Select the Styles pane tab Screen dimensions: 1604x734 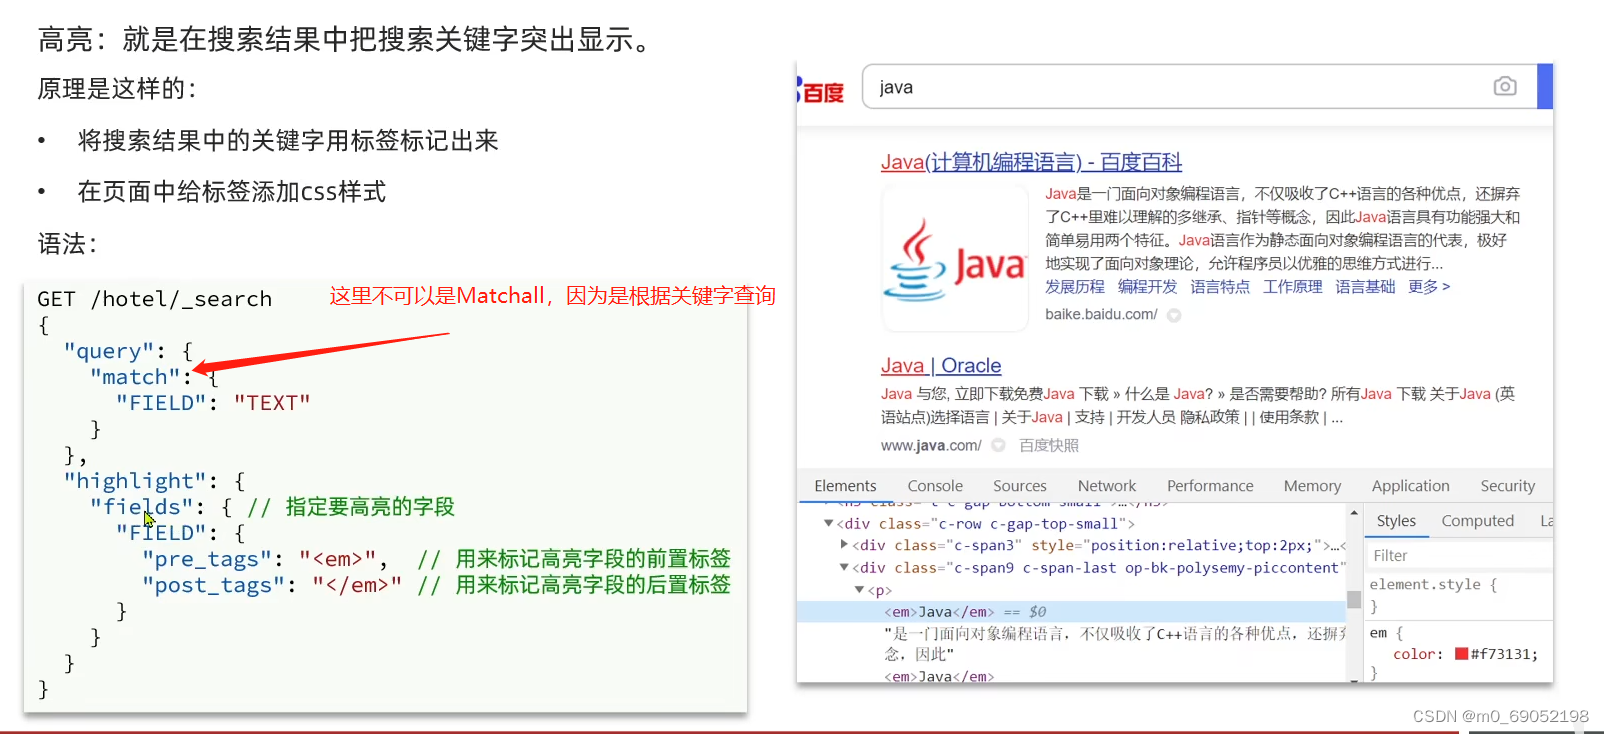(x=1396, y=521)
